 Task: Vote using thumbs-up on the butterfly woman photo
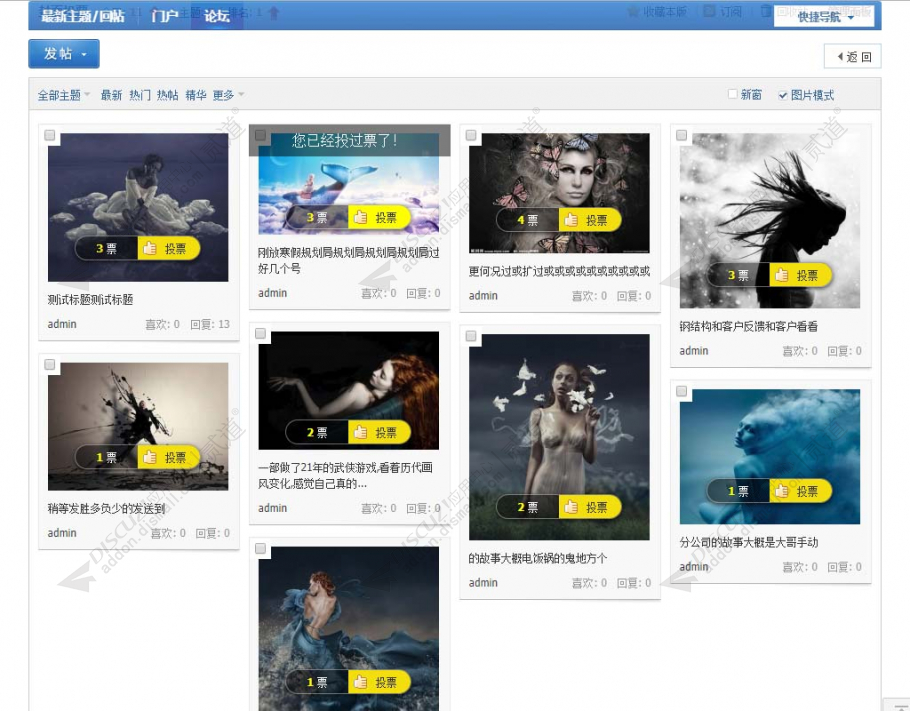(590, 220)
